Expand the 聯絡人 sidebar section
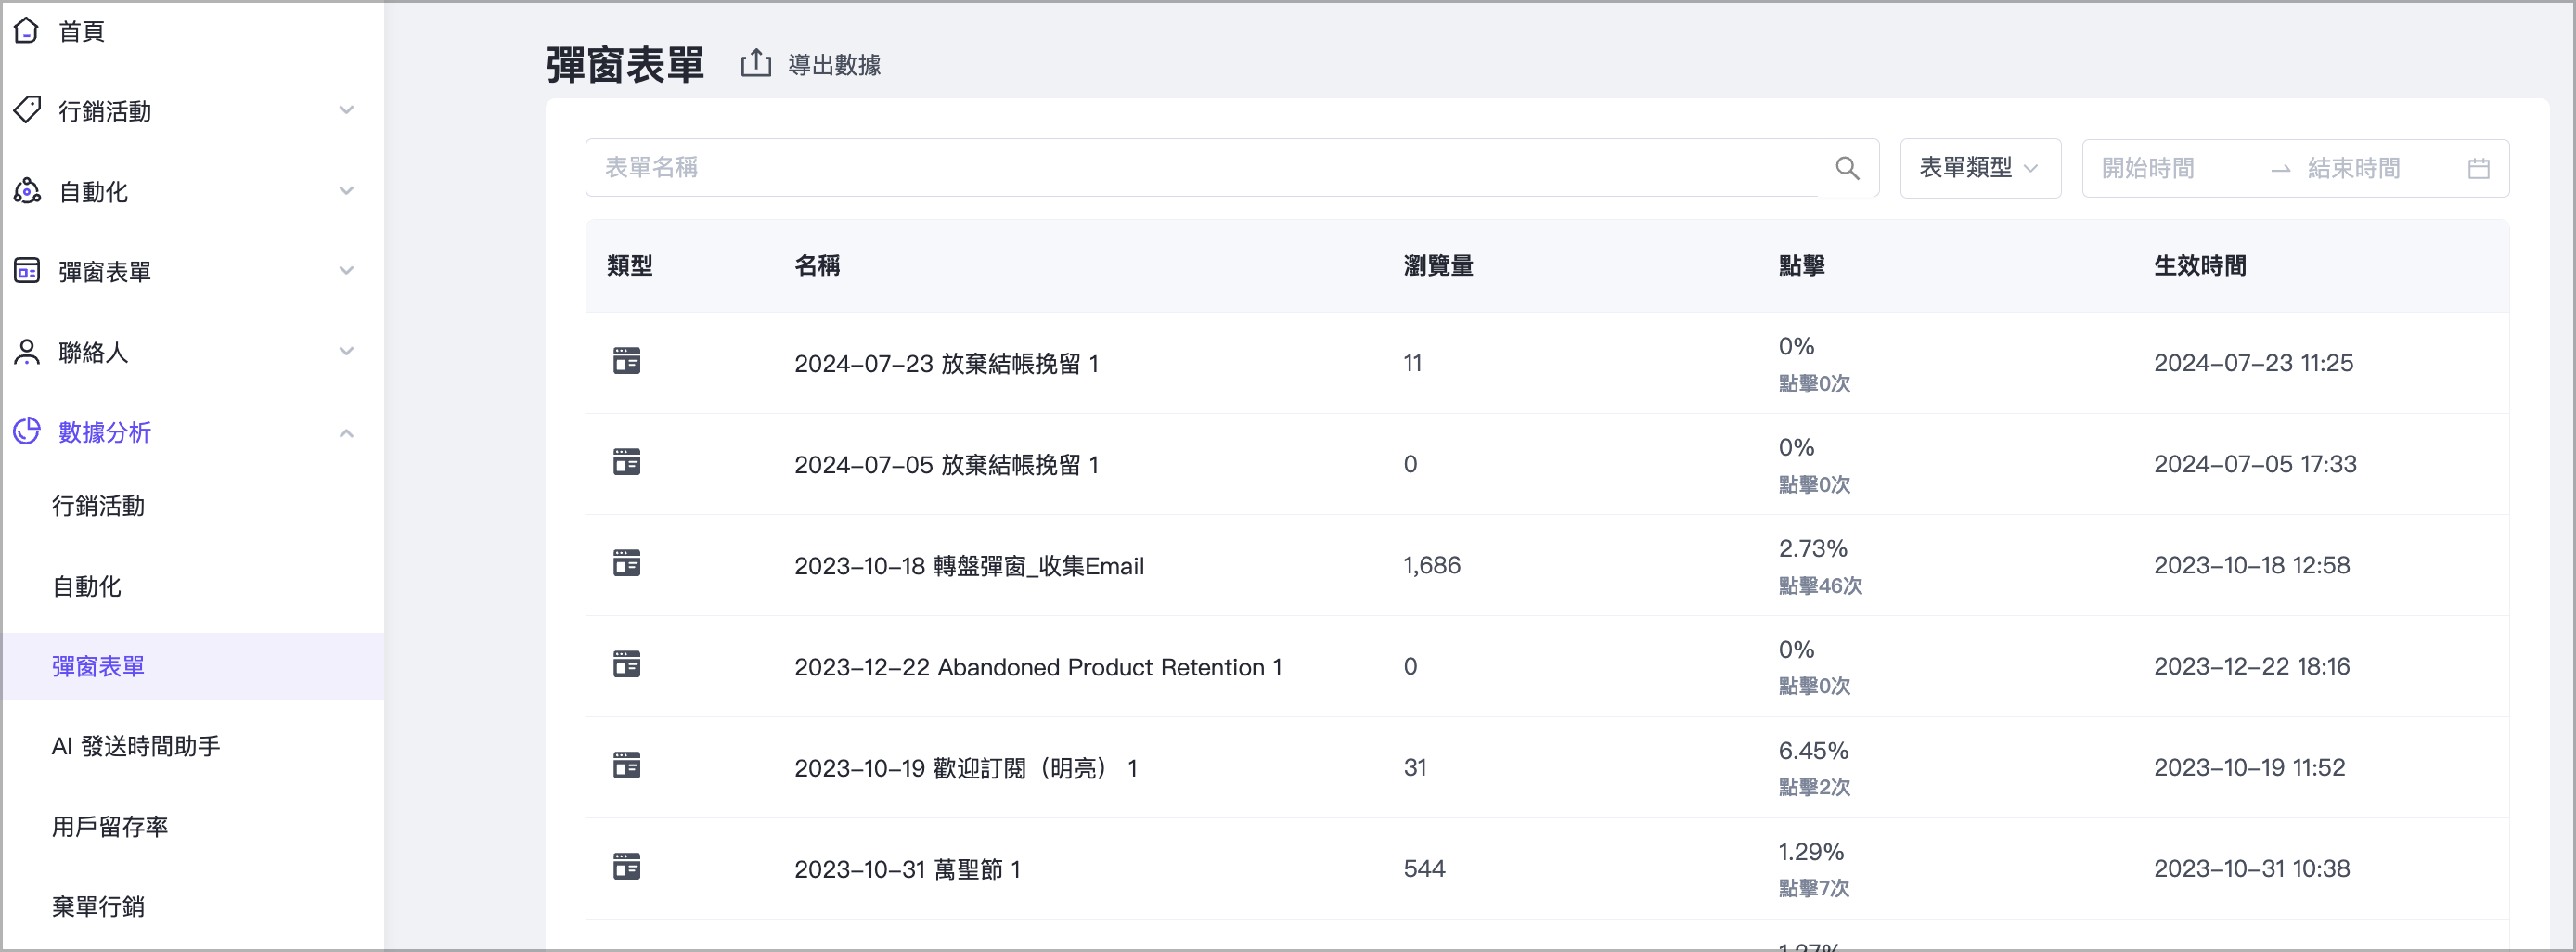The width and height of the screenshot is (2576, 952). coord(347,352)
